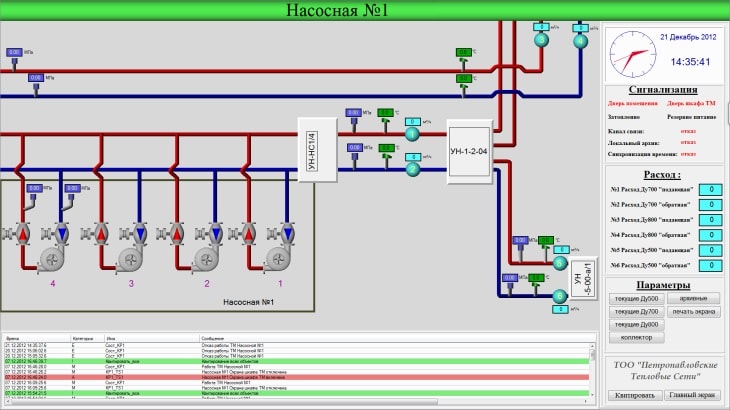This screenshot has height=410, width=730.
Task: Click the event log vertical scrollbar
Action: (x=591, y=370)
